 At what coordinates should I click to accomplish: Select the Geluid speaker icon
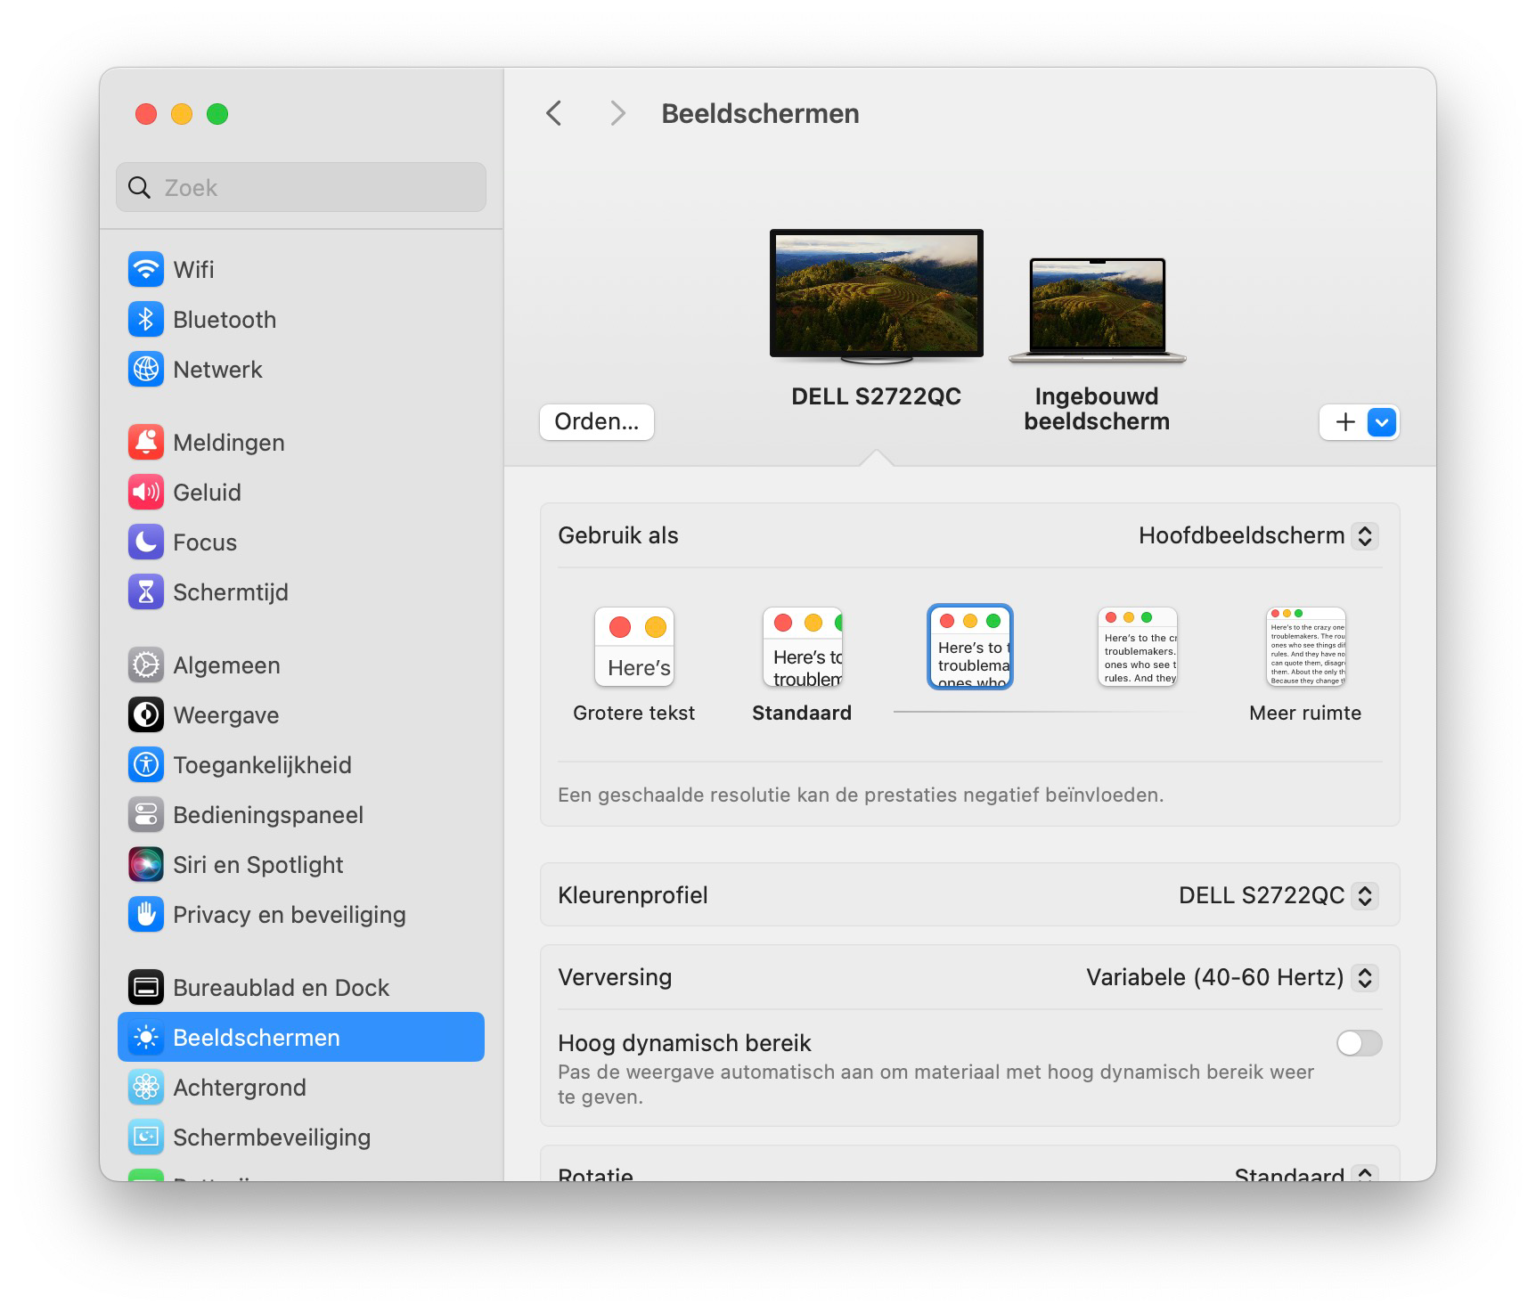click(146, 491)
